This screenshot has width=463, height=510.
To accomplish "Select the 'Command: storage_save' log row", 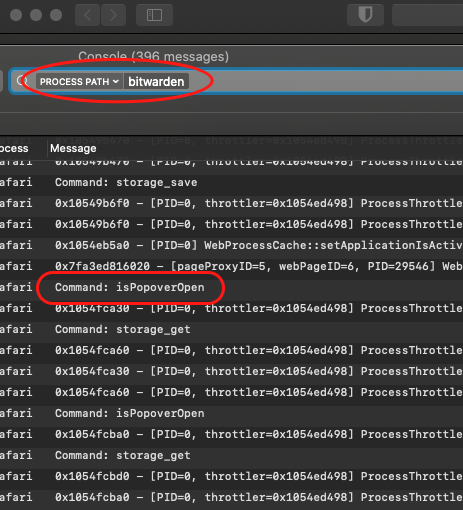I will (x=231, y=182).
